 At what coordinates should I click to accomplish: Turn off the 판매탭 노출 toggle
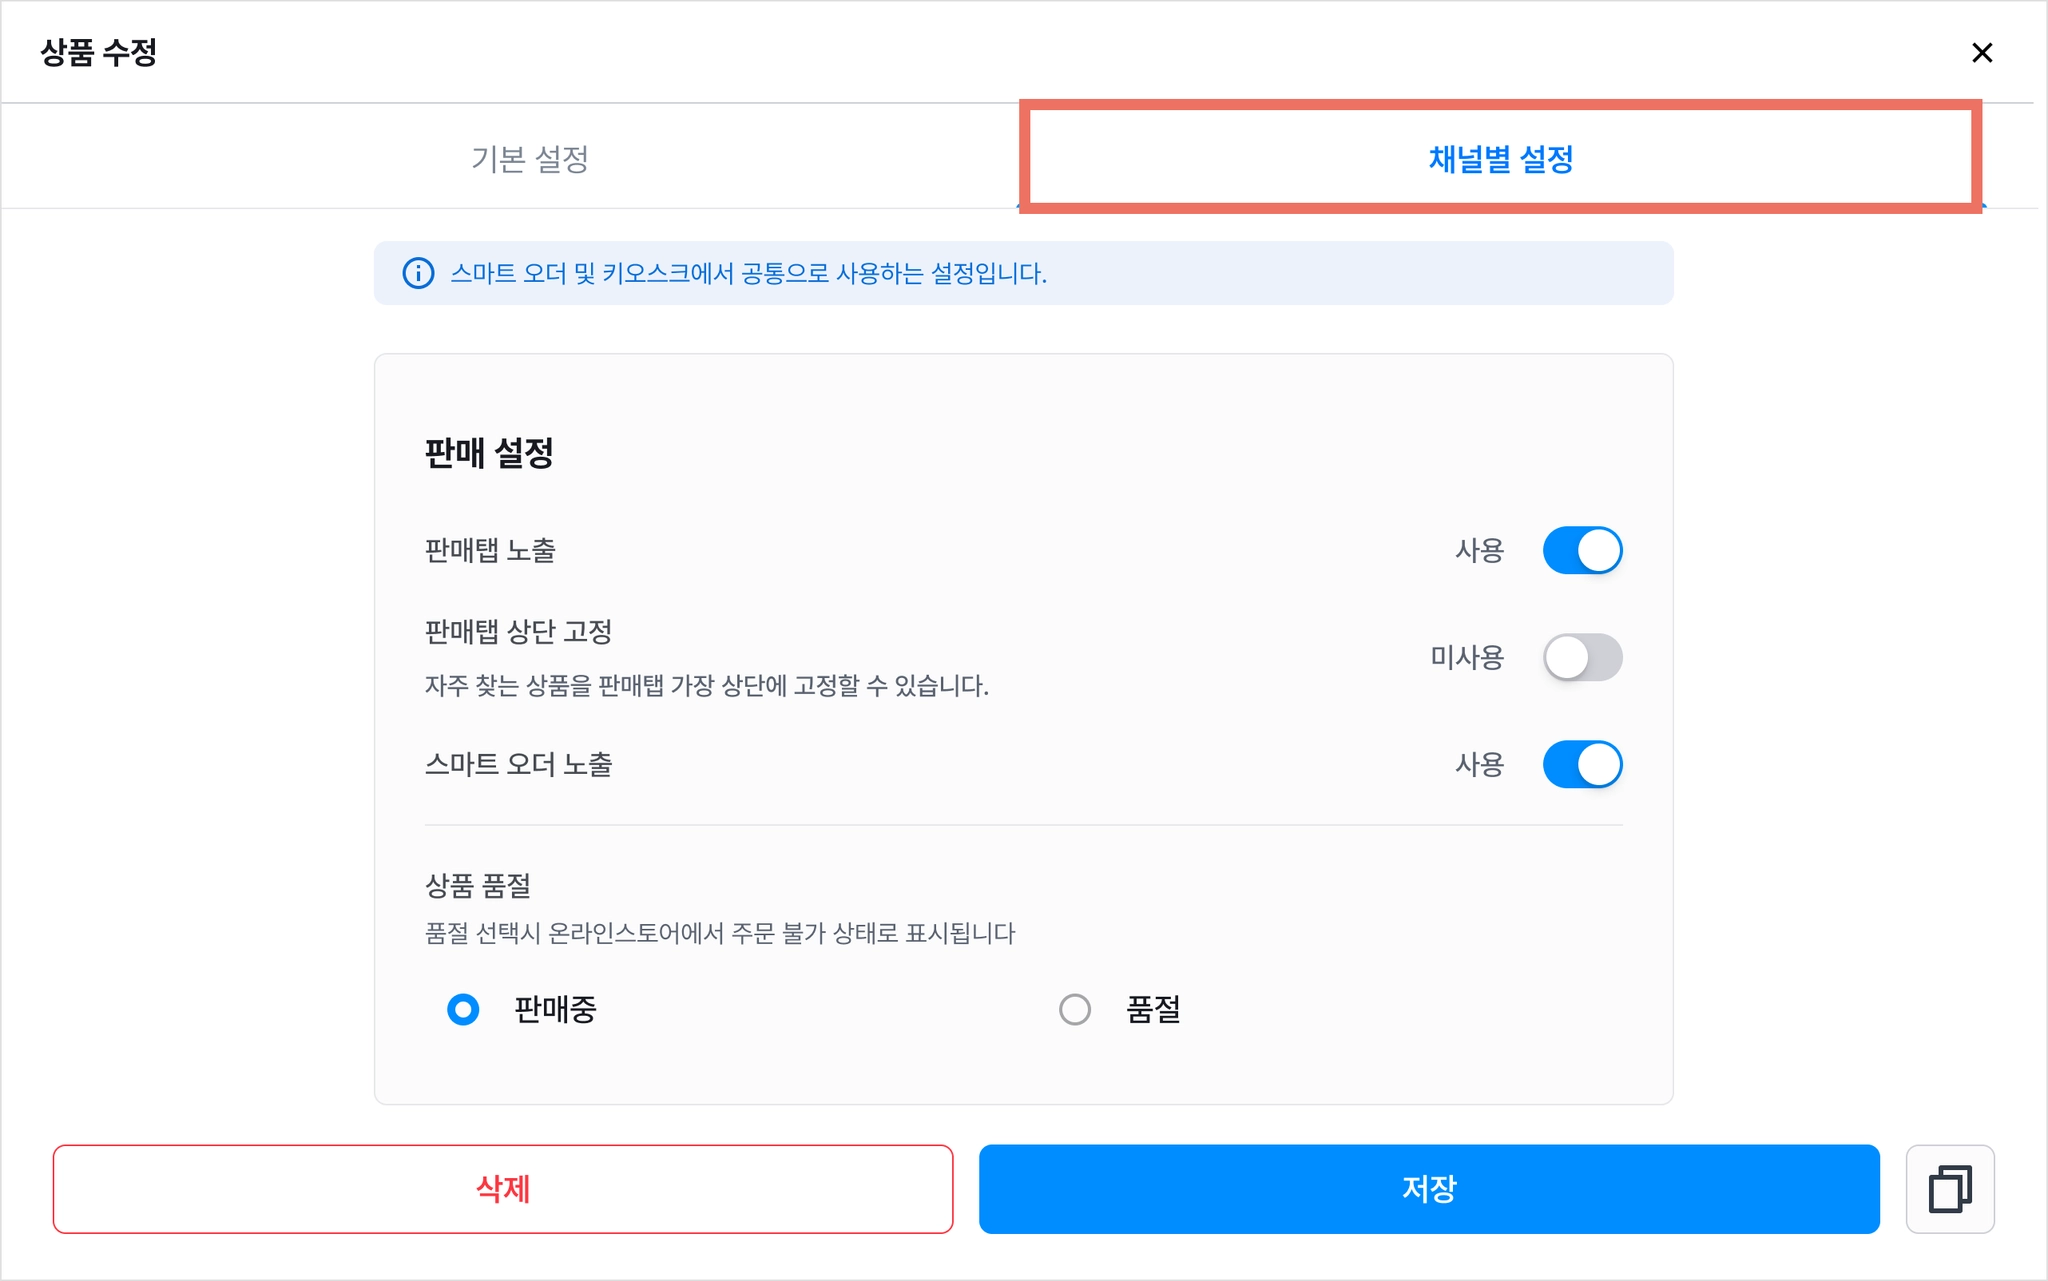coord(1582,550)
